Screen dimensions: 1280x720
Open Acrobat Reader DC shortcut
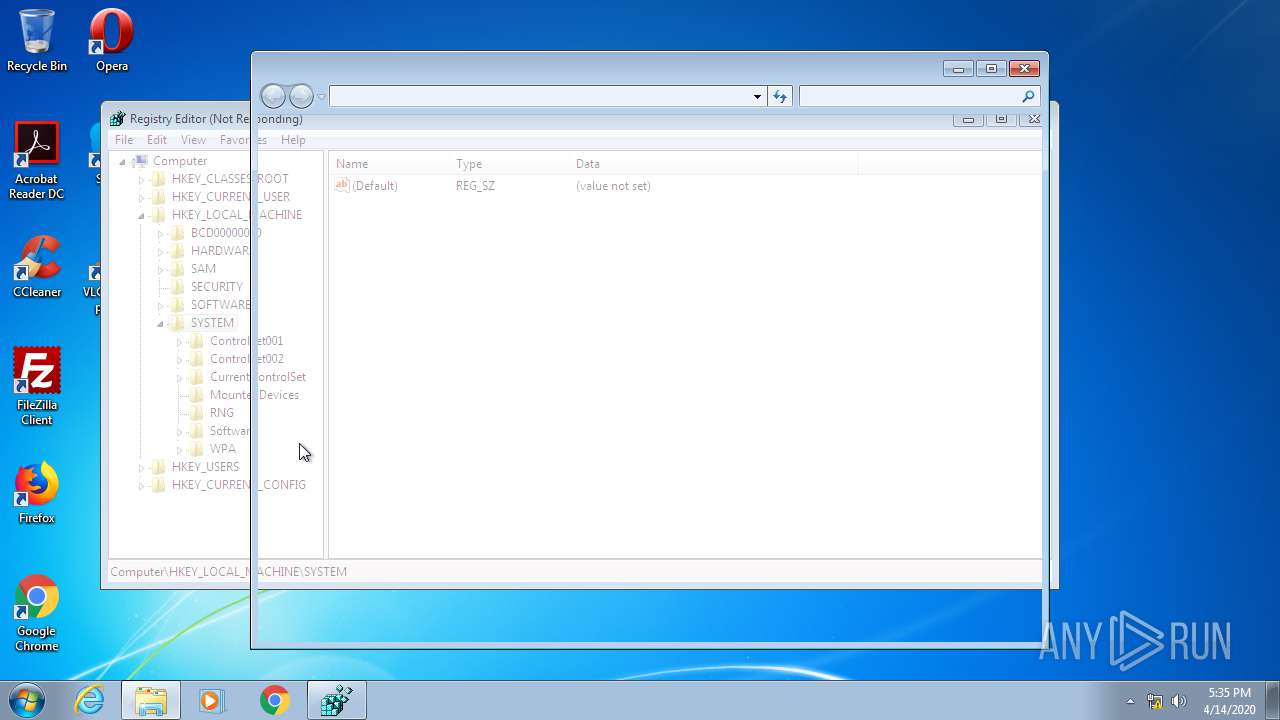pyautogui.click(x=37, y=161)
